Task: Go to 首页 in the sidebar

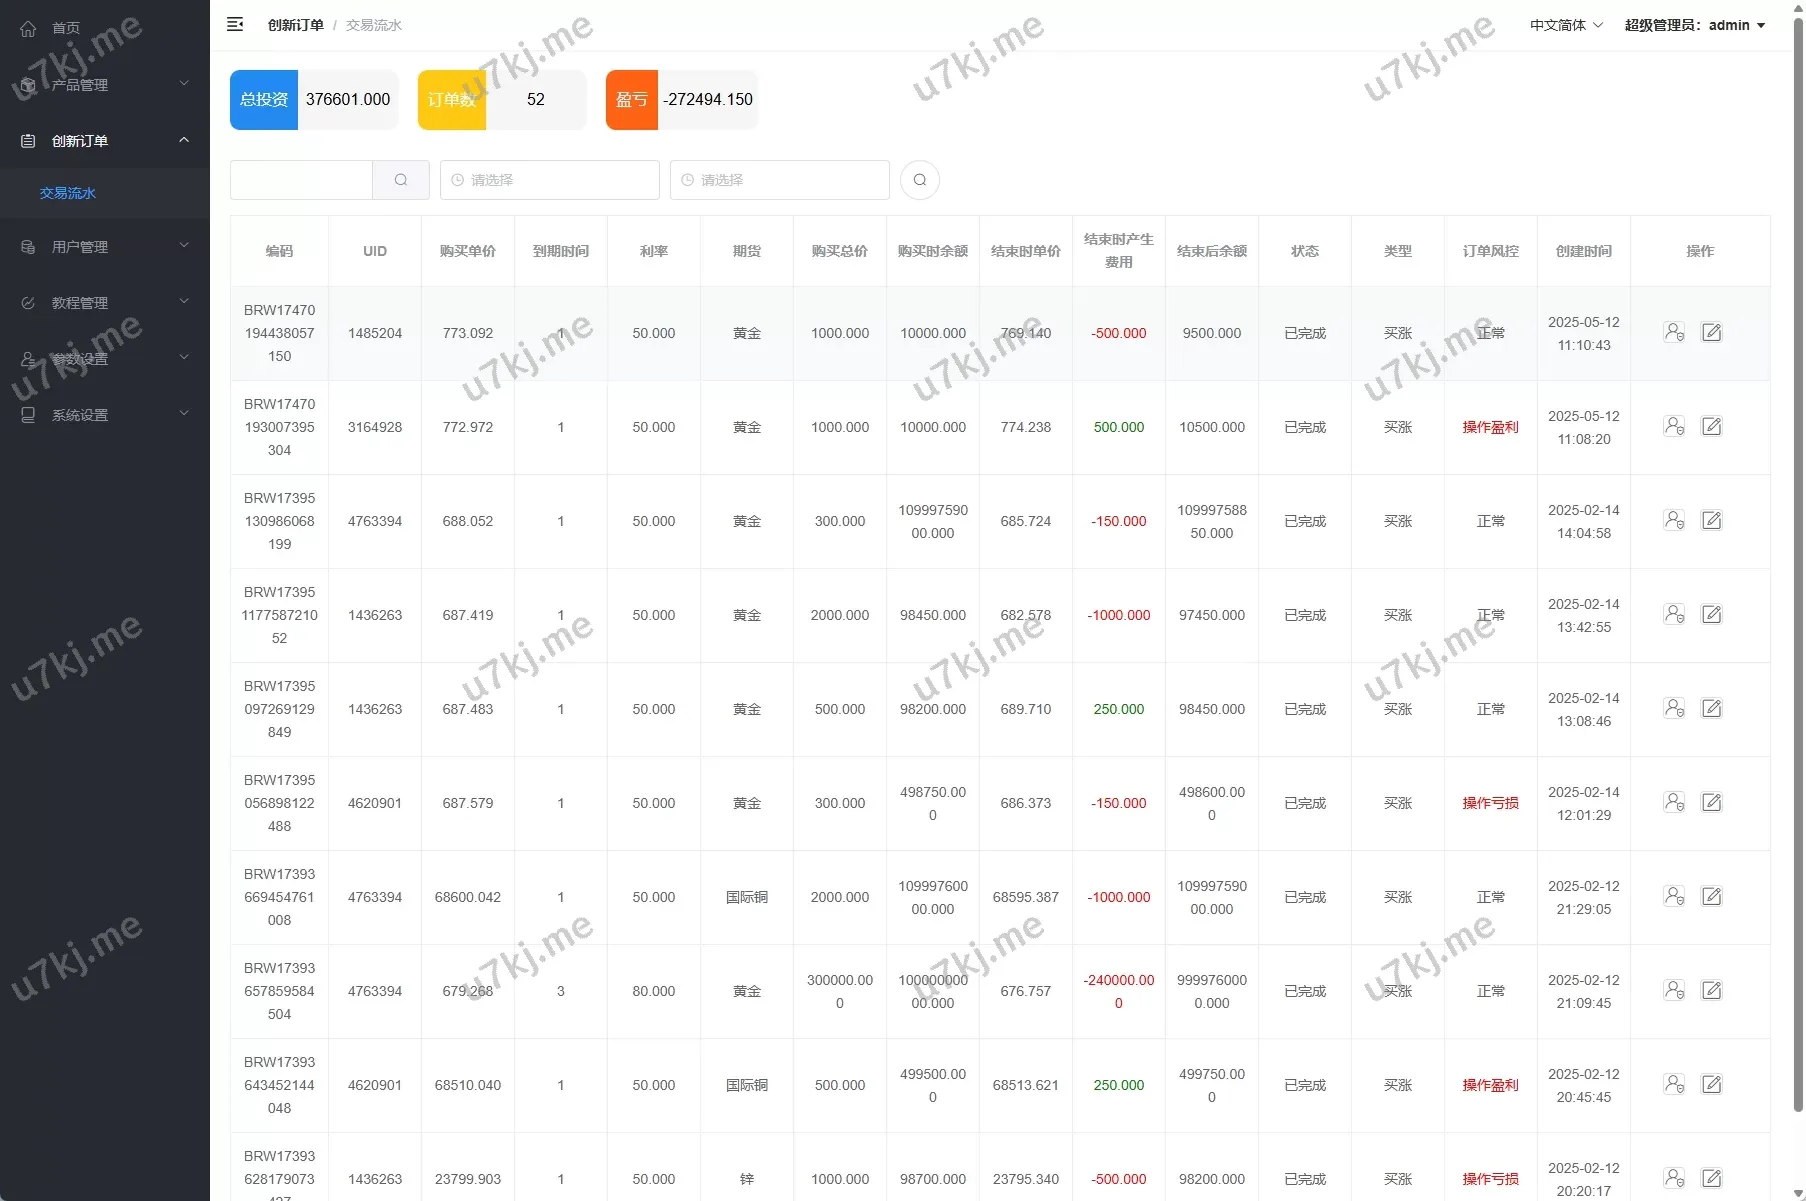Action: point(66,28)
